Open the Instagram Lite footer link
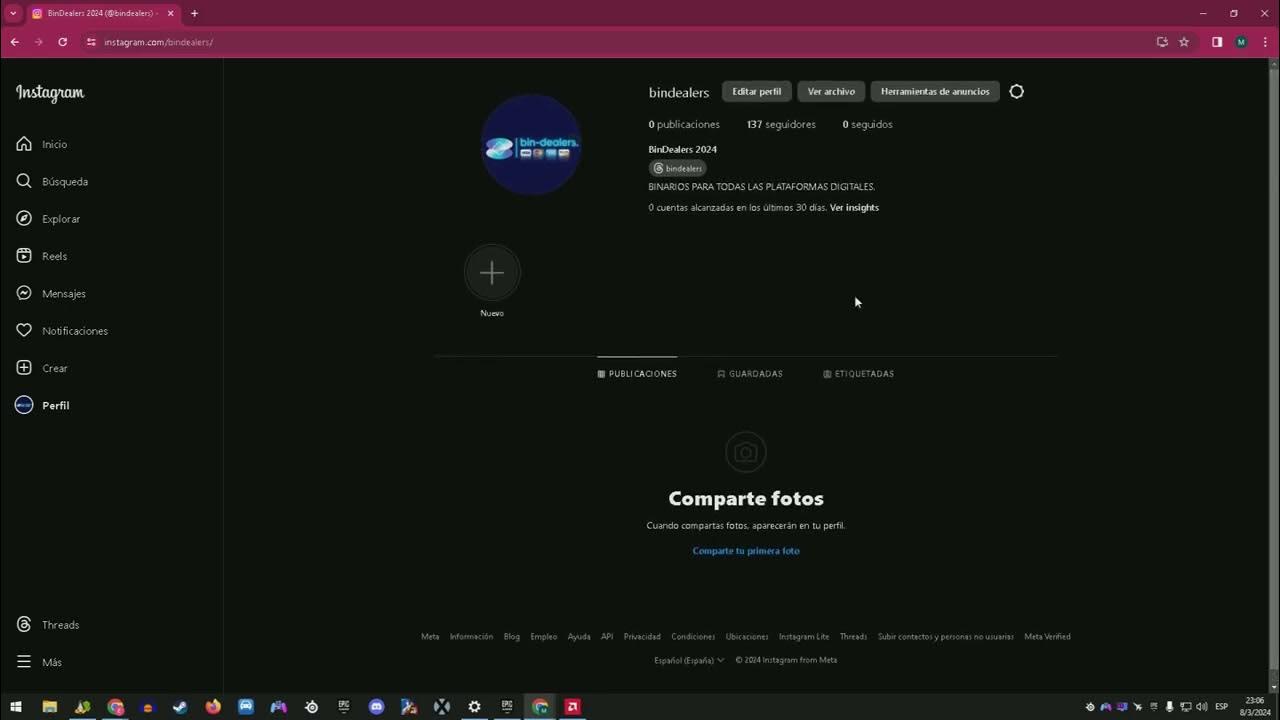 coord(804,636)
